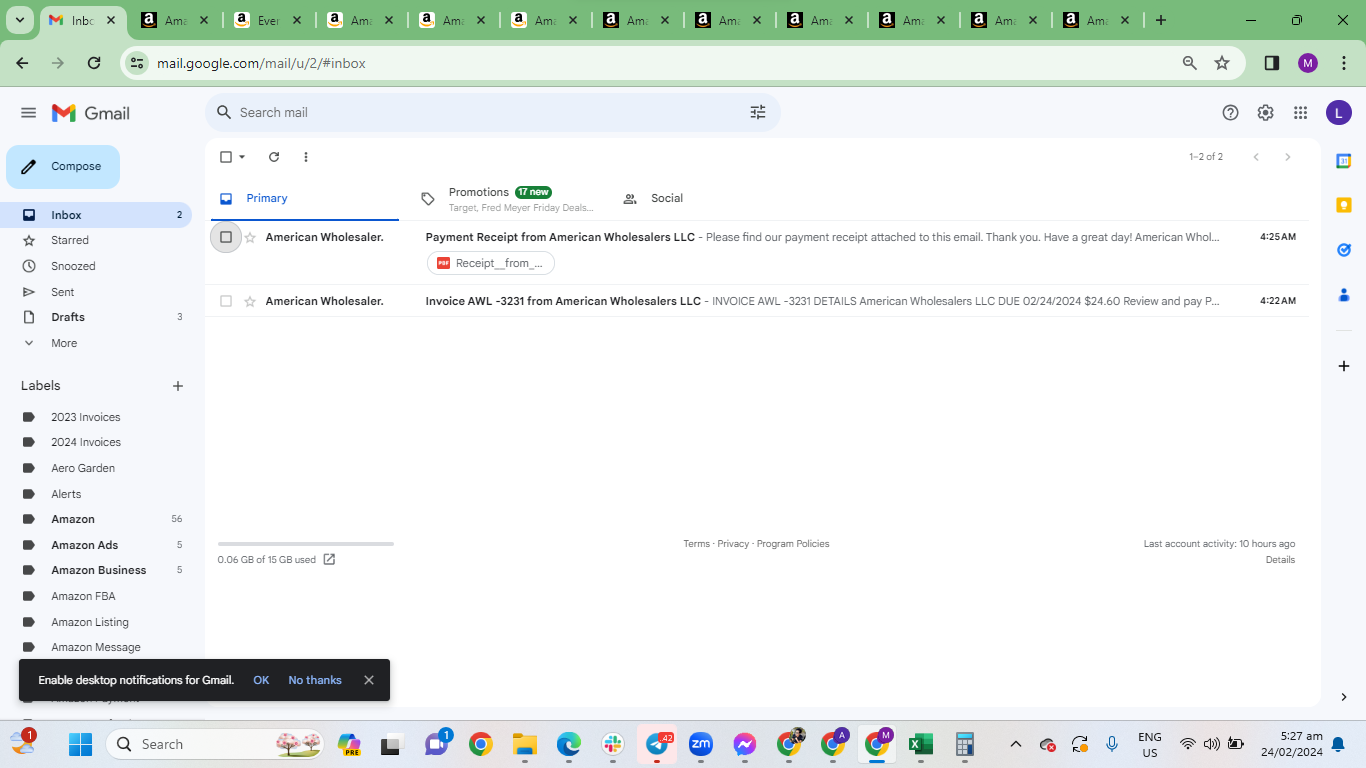Tick the select-all messages checkbox

[226, 157]
